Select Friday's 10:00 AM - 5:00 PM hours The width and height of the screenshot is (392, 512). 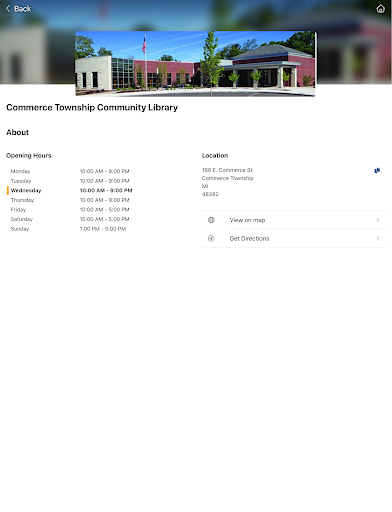[105, 210]
